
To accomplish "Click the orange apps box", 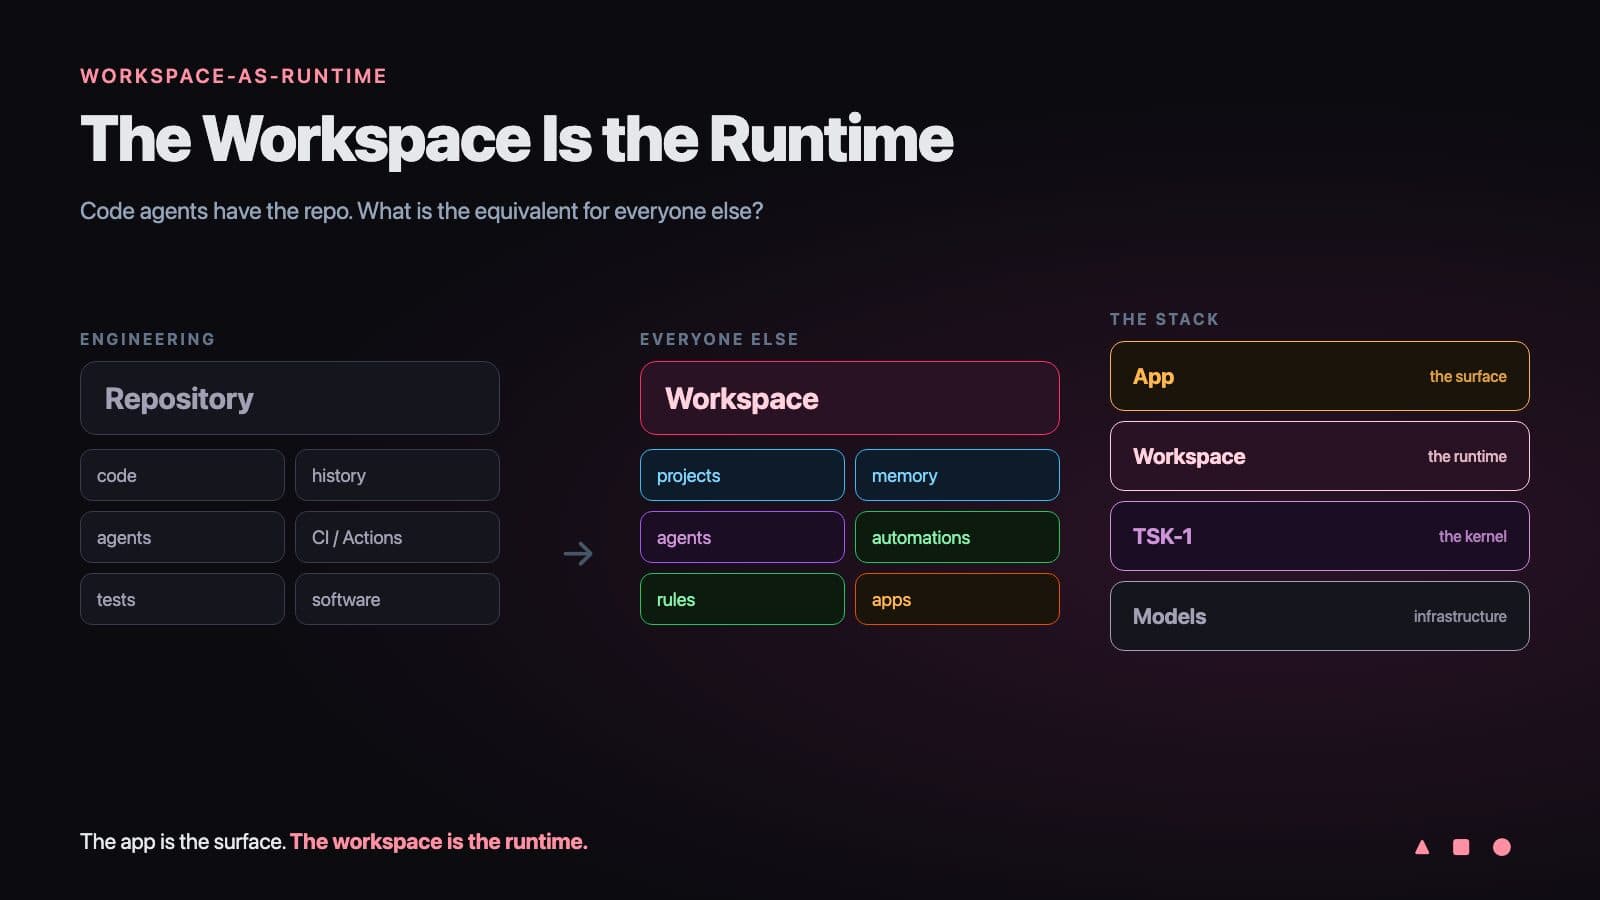I will tap(957, 599).
